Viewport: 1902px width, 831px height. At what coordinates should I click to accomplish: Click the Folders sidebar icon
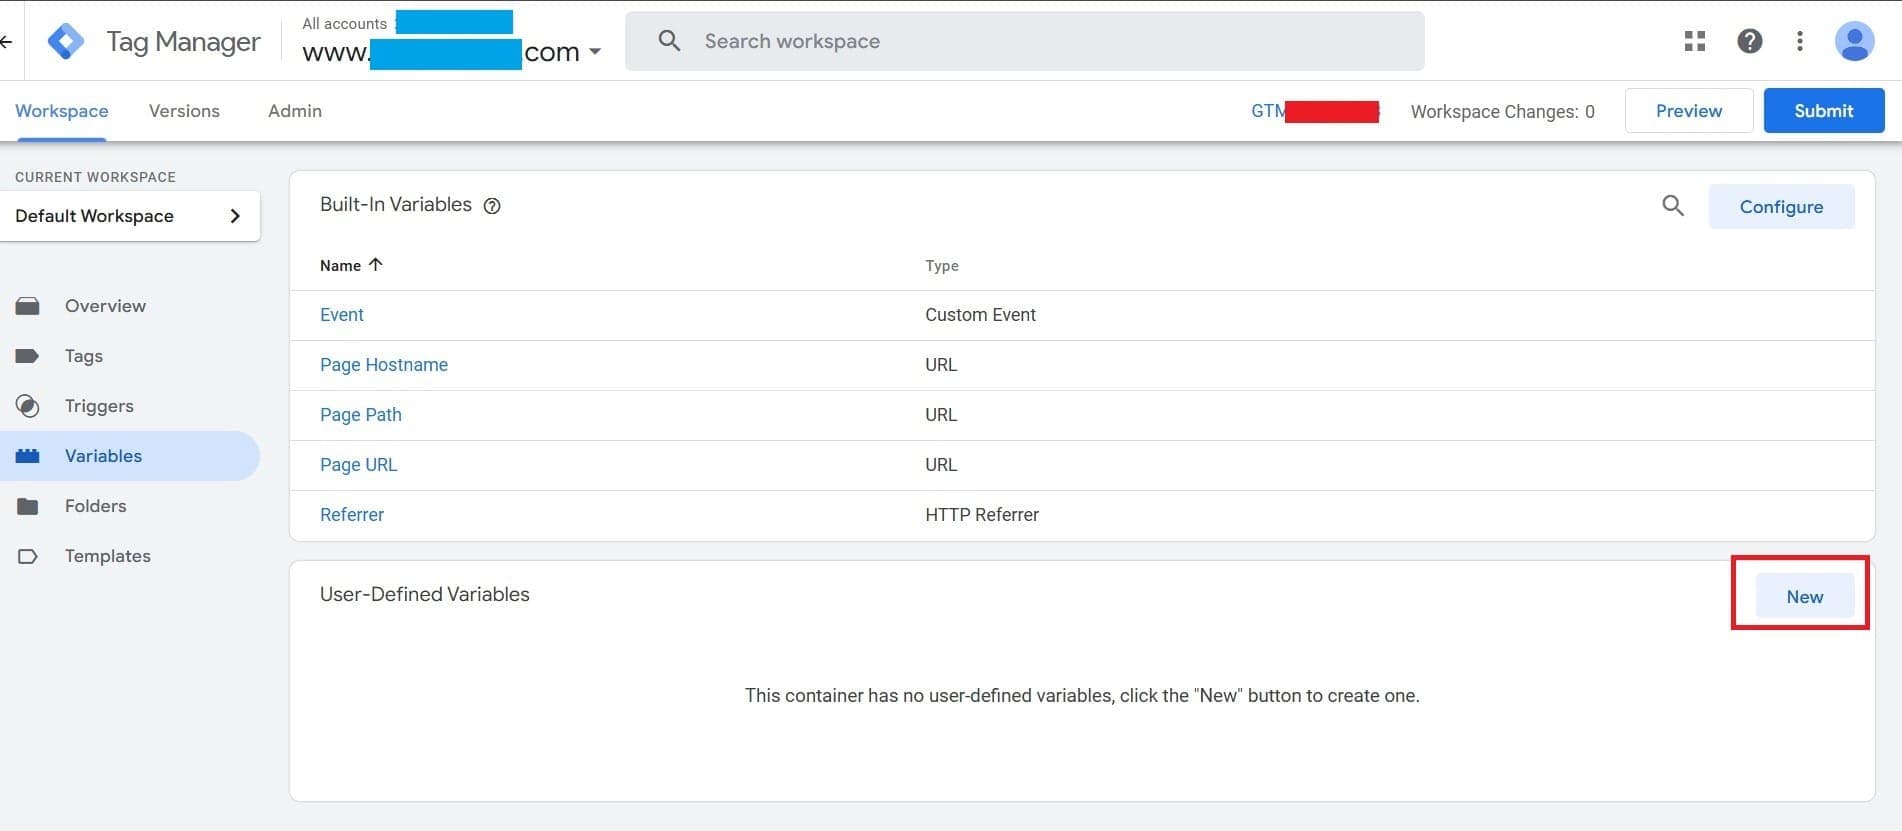tap(28, 506)
